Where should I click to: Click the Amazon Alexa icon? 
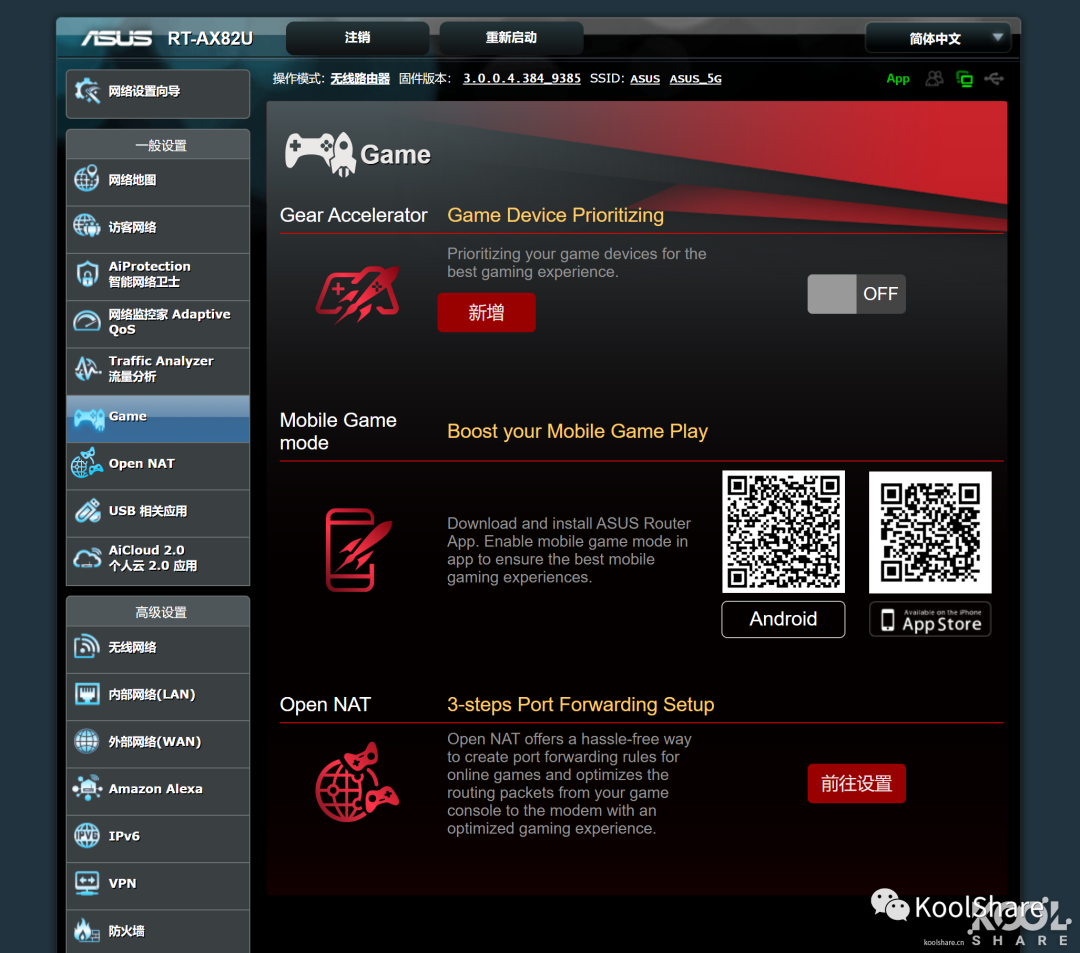coord(87,788)
